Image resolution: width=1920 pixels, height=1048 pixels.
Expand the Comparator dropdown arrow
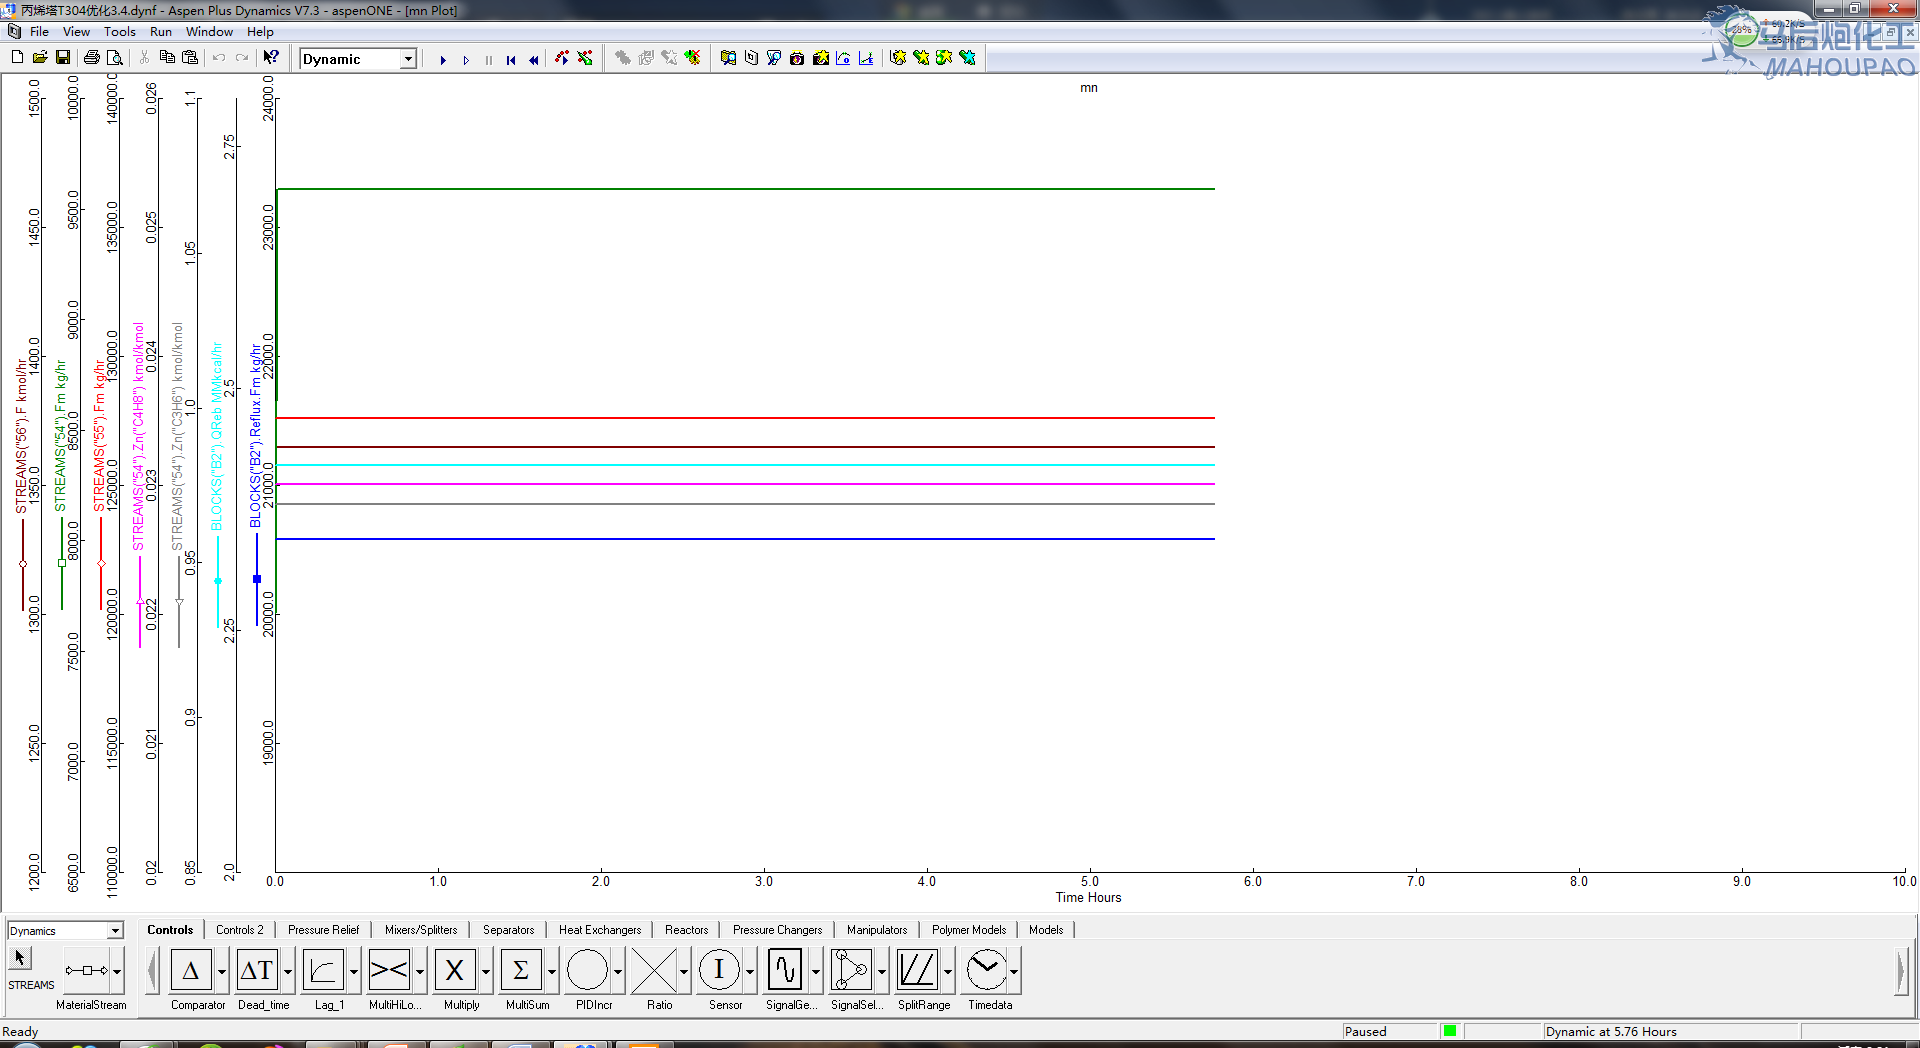click(x=221, y=971)
